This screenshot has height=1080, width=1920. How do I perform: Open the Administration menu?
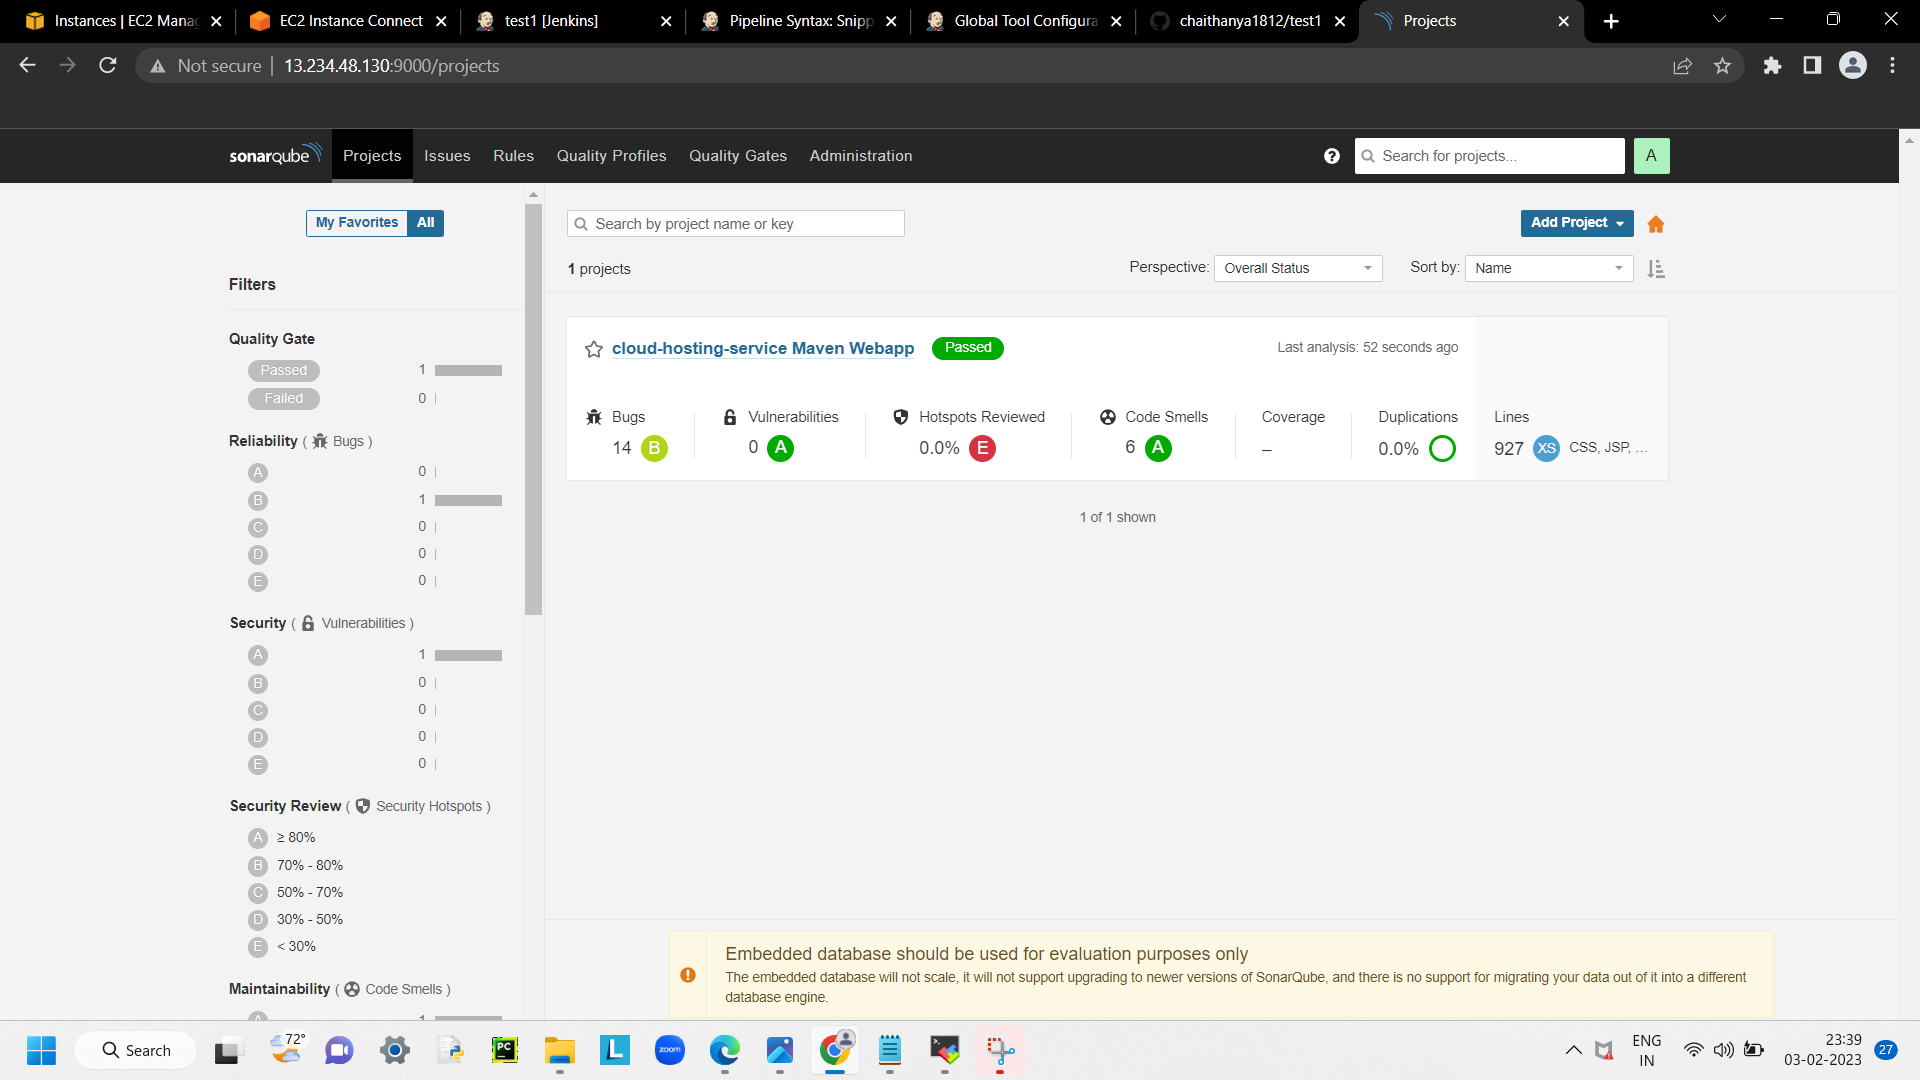coord(860,156)
